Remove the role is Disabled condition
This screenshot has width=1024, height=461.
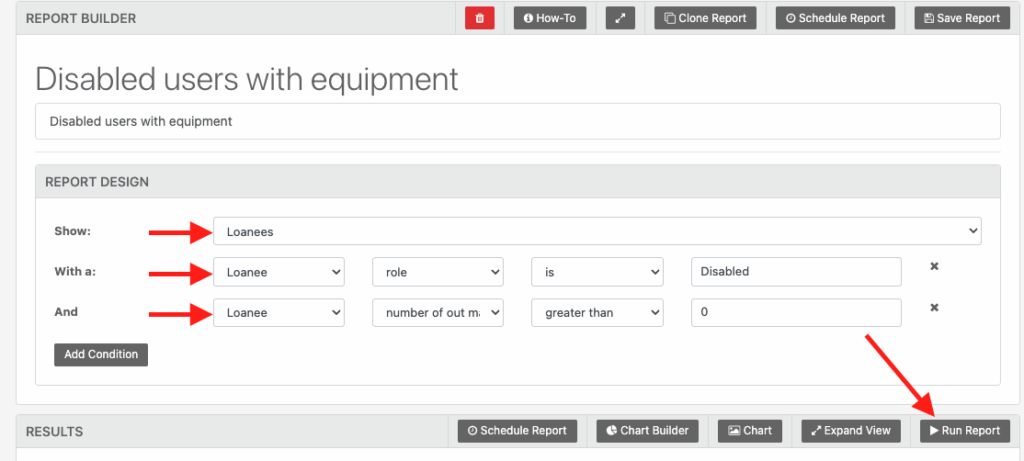point(935,266)
